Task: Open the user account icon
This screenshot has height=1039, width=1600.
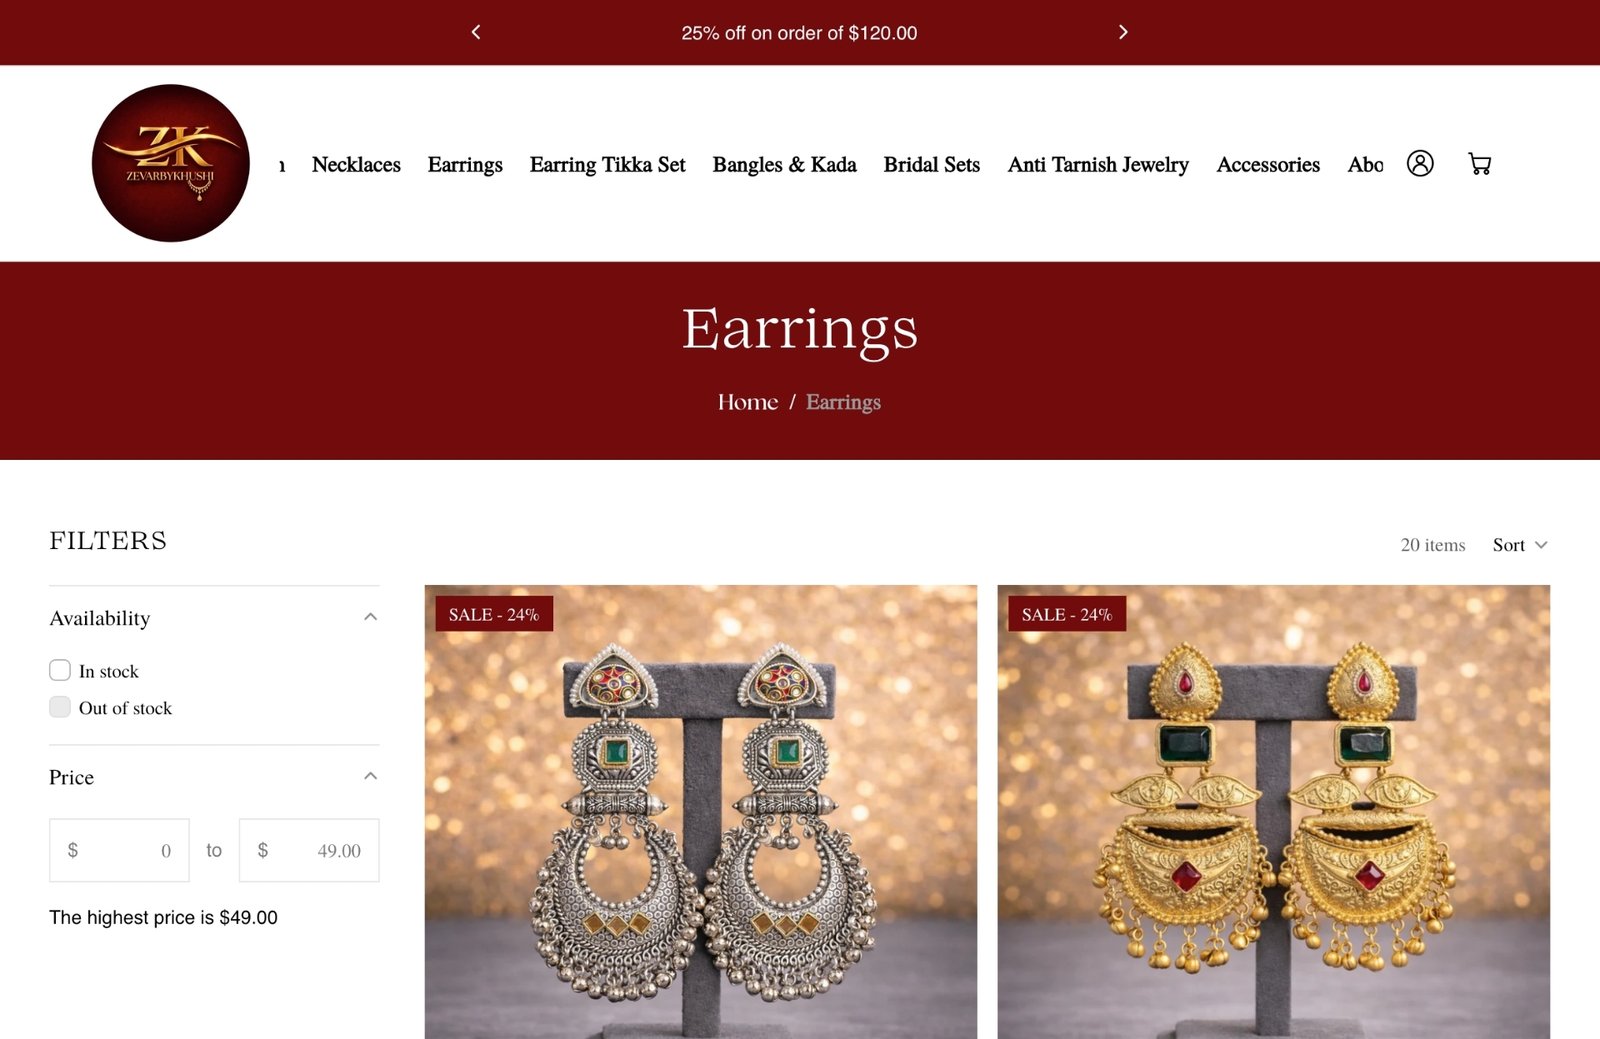Action: 1419,163
